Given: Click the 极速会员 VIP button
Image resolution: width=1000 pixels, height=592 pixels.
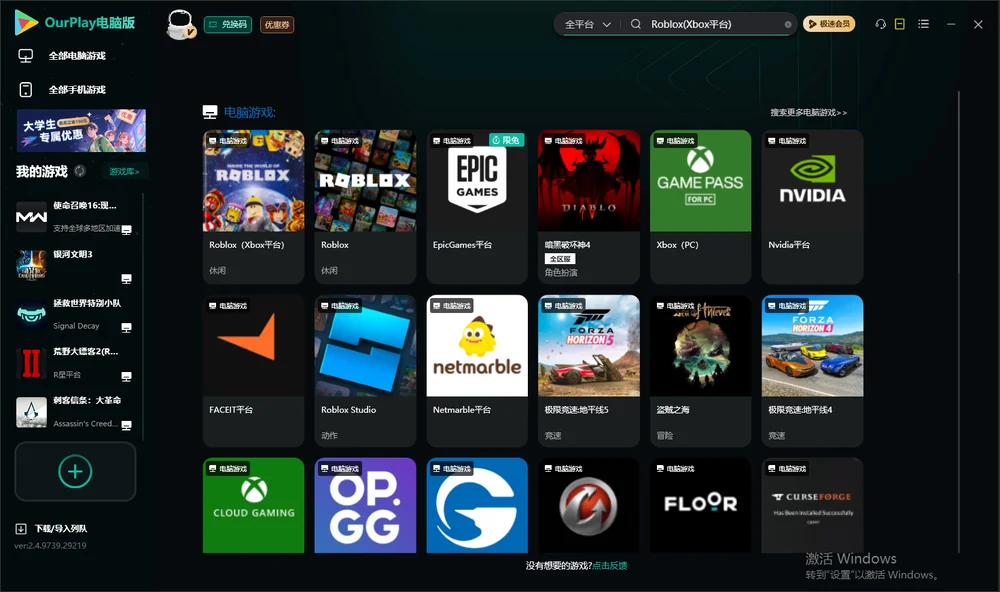Looking at the screenshot, I should point(829,24).
